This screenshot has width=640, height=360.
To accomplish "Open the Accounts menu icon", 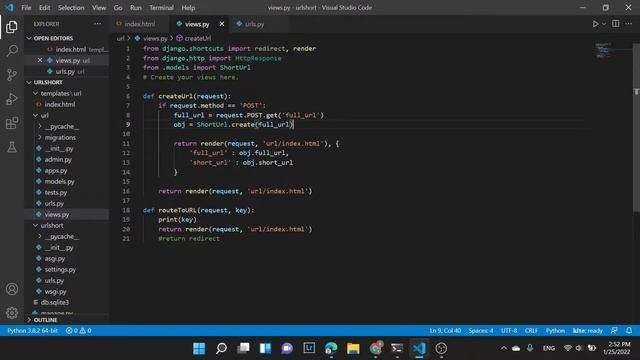I will (x=12, y=289).
